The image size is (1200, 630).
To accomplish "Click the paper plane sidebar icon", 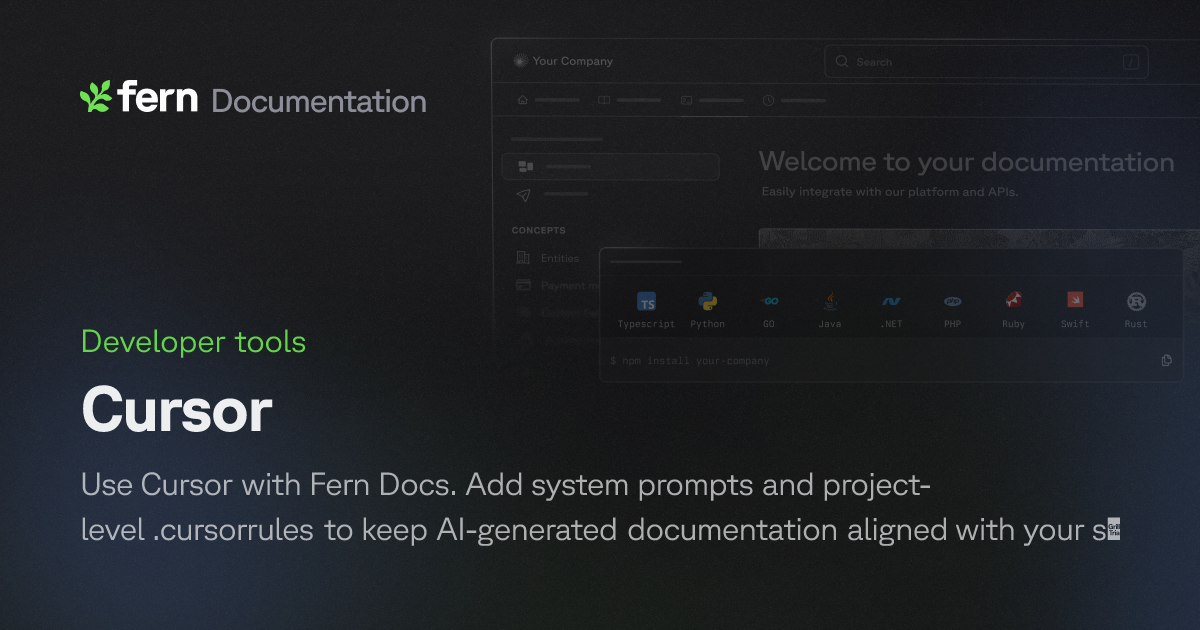I will (524, 194).
